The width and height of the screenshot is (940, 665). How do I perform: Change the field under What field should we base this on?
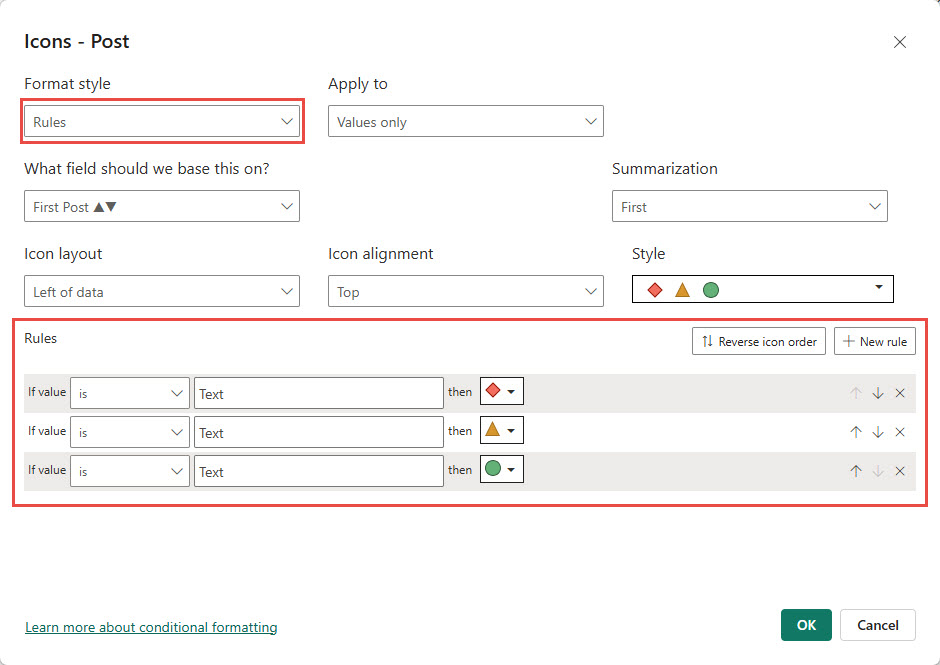(162, 206)
